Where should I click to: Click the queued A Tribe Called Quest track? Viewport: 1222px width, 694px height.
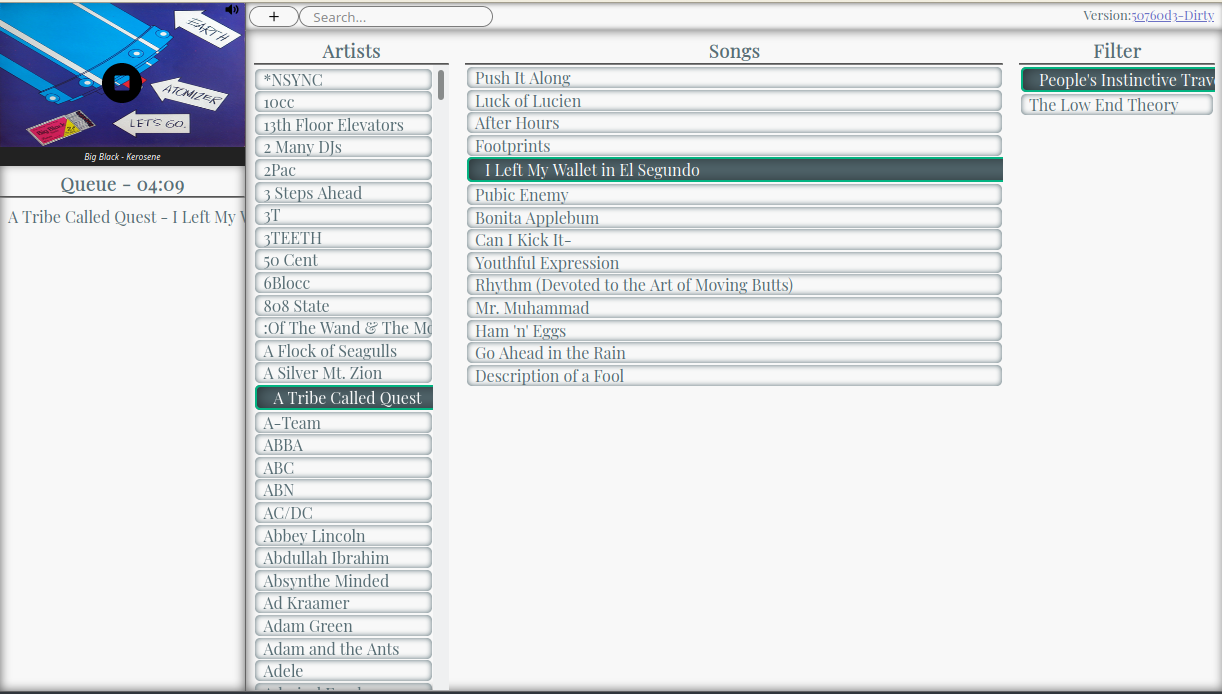[122, 217]
